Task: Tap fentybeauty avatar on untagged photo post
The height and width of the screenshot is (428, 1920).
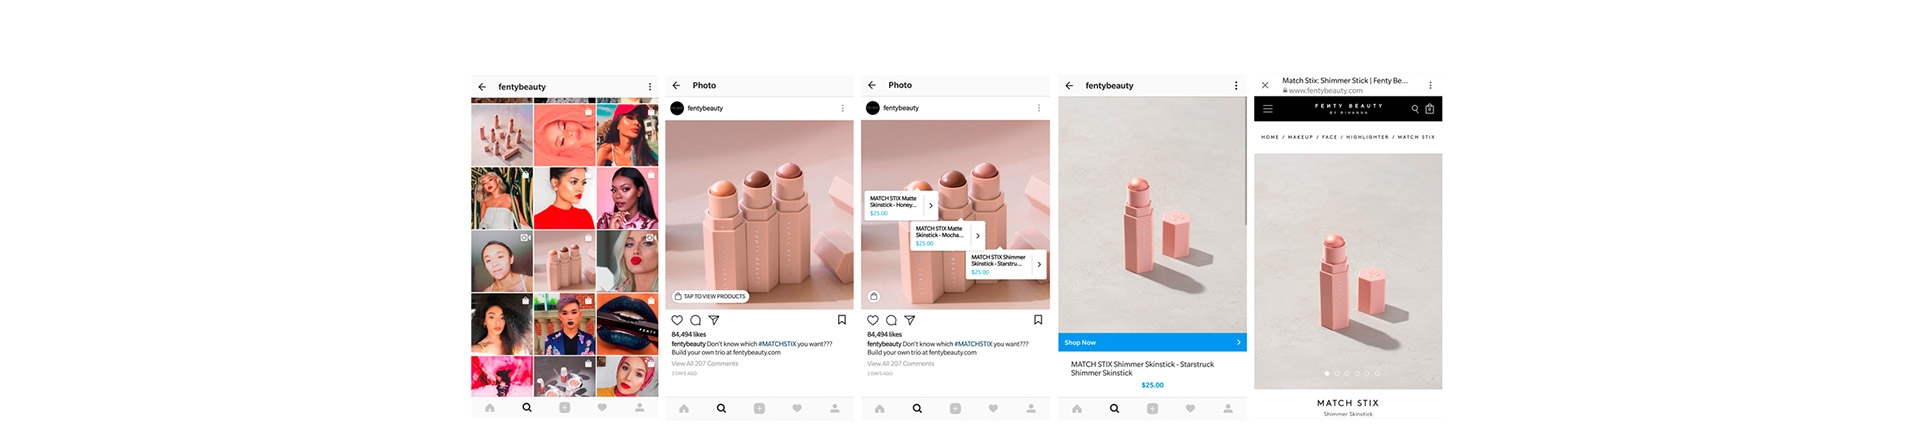Action: pos(677,108)
